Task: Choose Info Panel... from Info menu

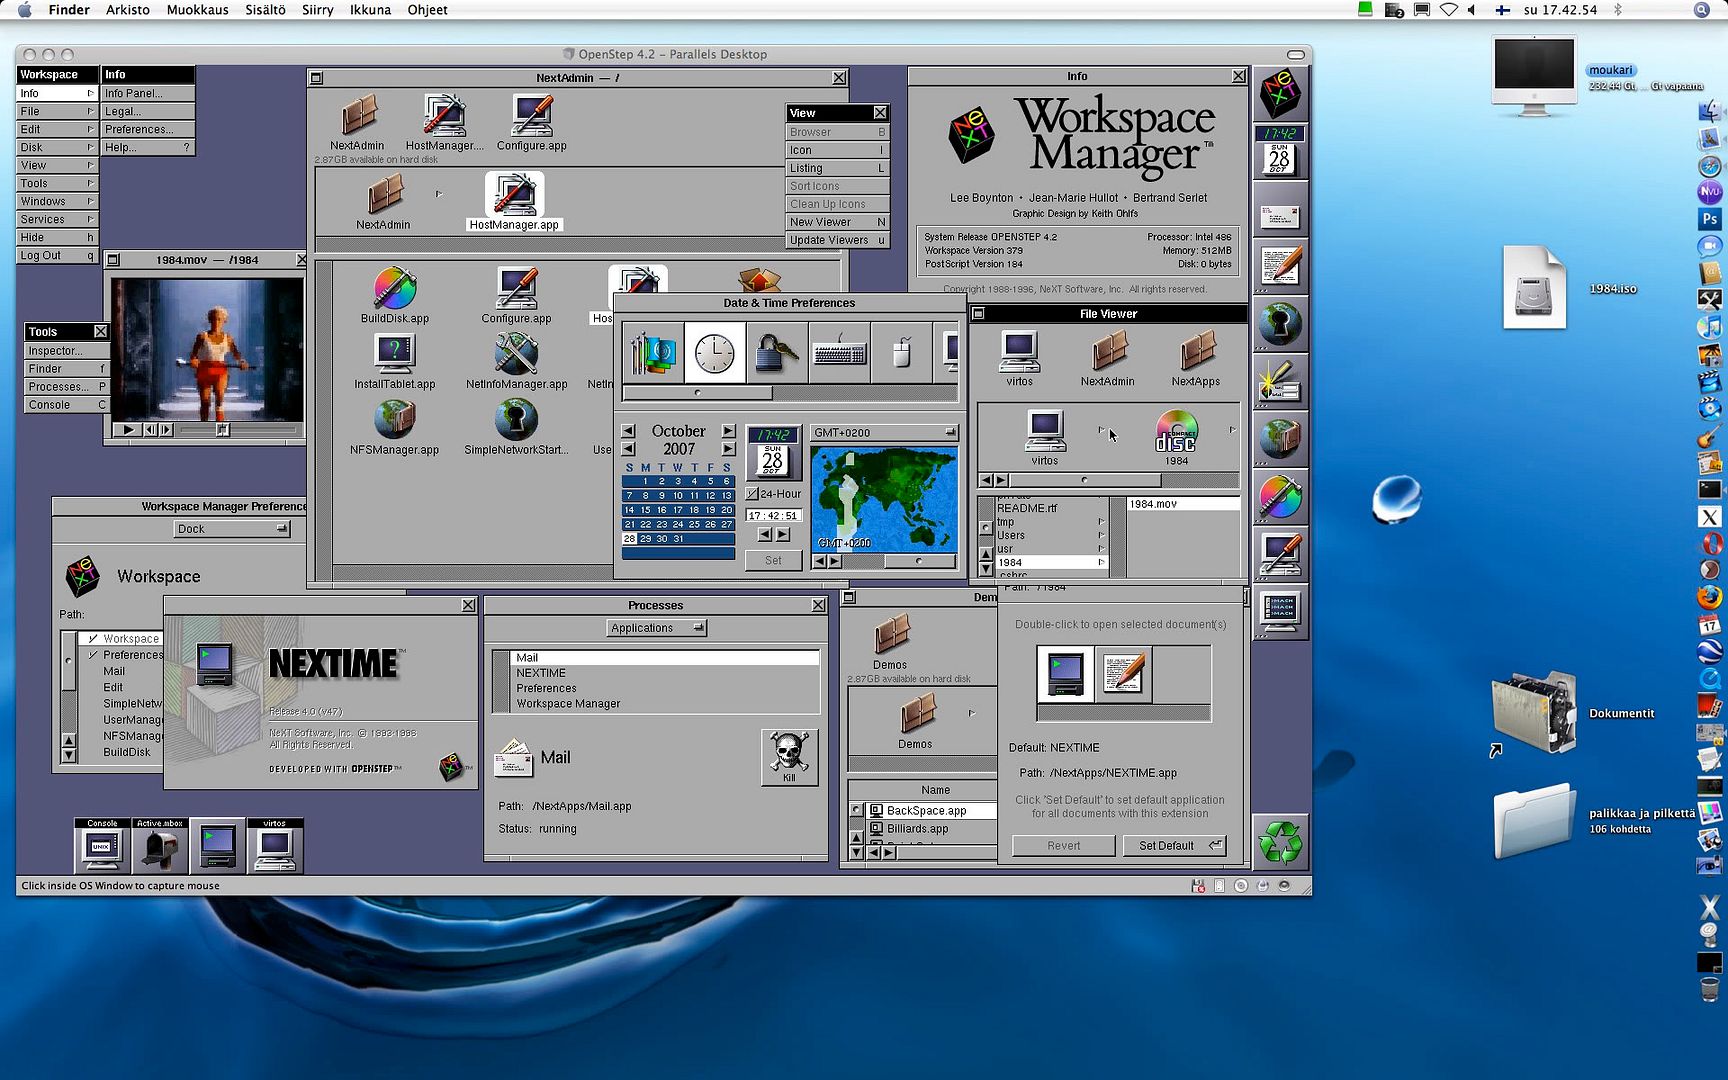Action: click(148, 93)
